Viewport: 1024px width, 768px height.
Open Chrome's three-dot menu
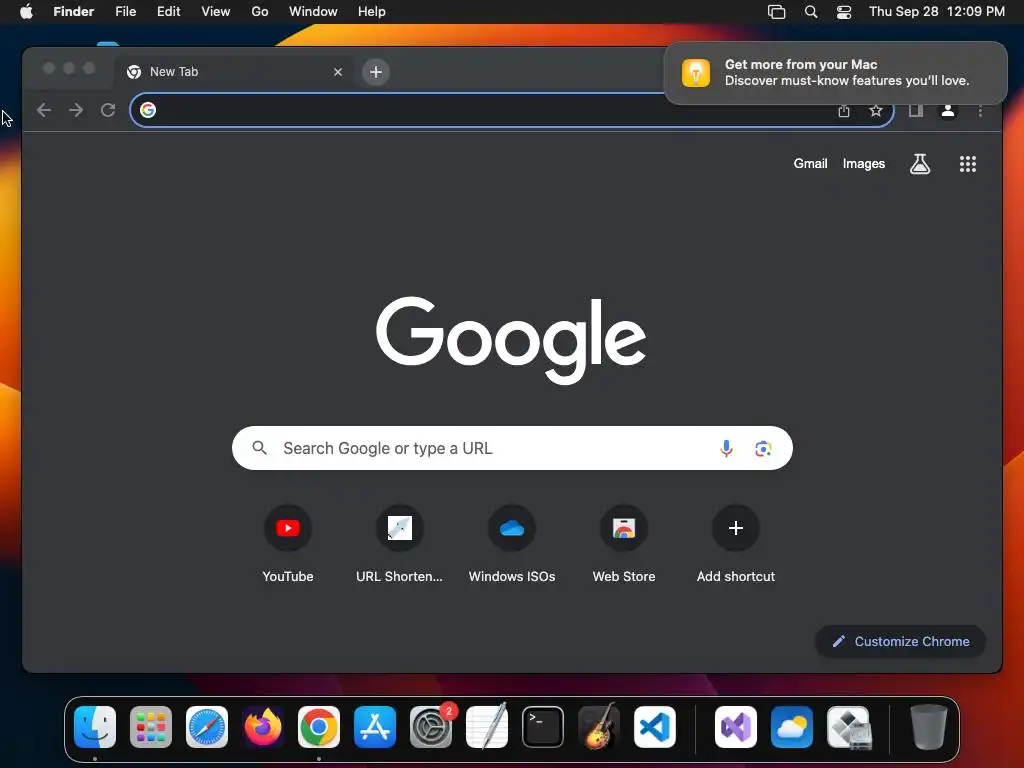980,111
